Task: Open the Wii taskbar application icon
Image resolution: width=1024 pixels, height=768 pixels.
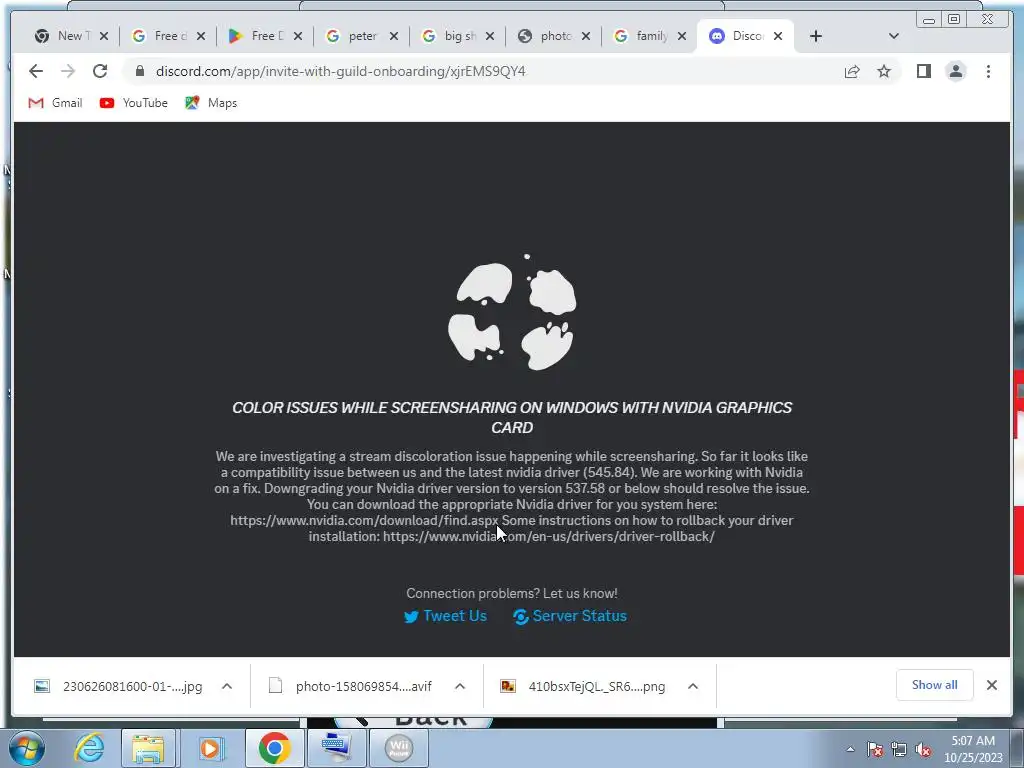Action: point(399,748)
